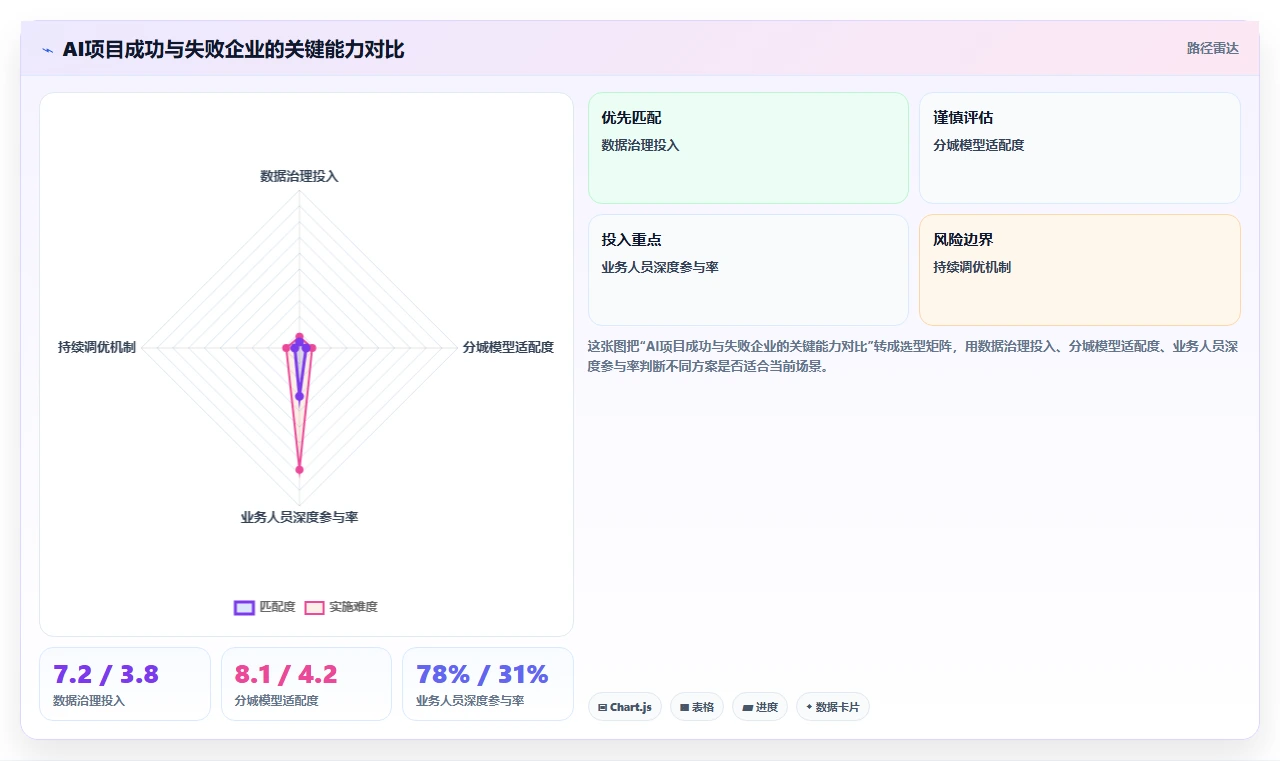Click 业务人员深度参与率 label under 78% / 31%

point(470,701)
